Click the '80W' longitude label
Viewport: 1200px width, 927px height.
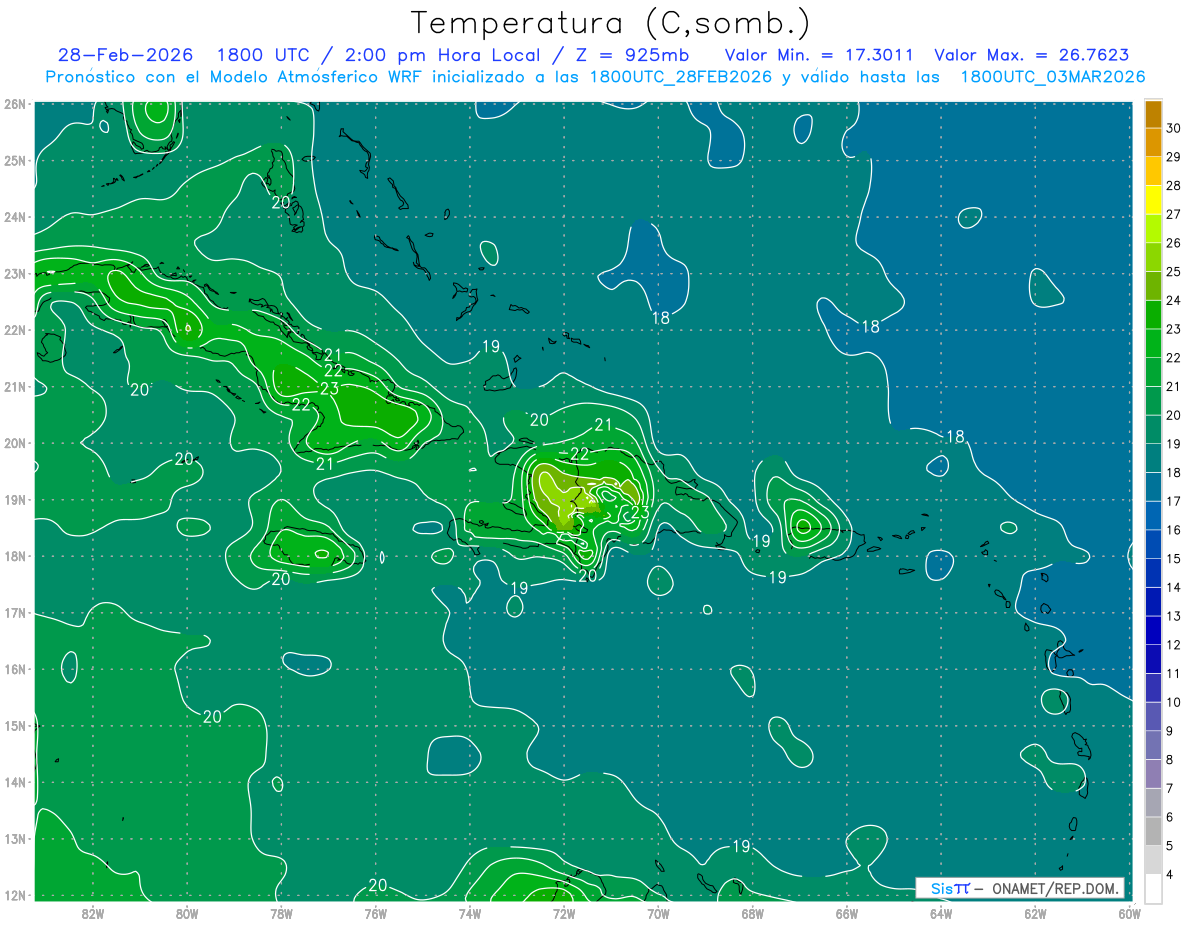[187, 913]
